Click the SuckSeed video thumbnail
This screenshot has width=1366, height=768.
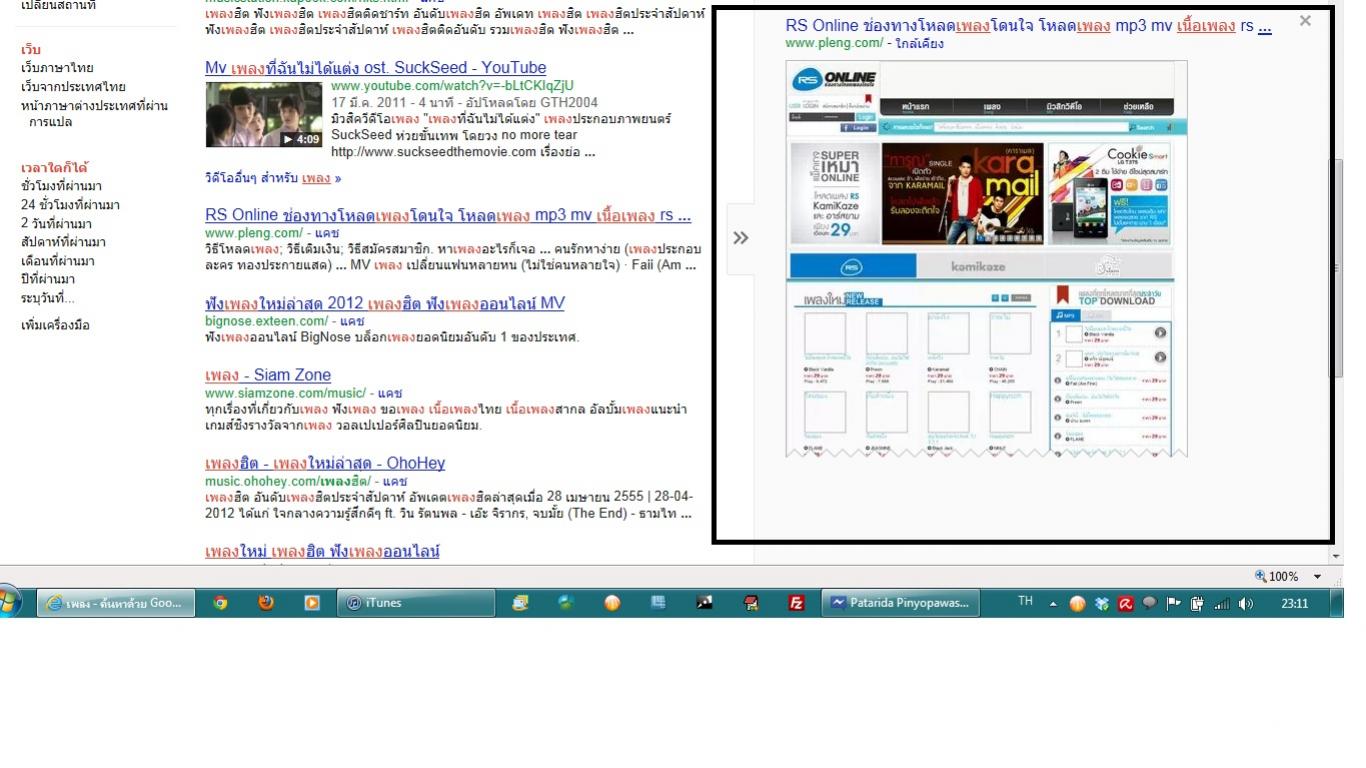point(264,114)
